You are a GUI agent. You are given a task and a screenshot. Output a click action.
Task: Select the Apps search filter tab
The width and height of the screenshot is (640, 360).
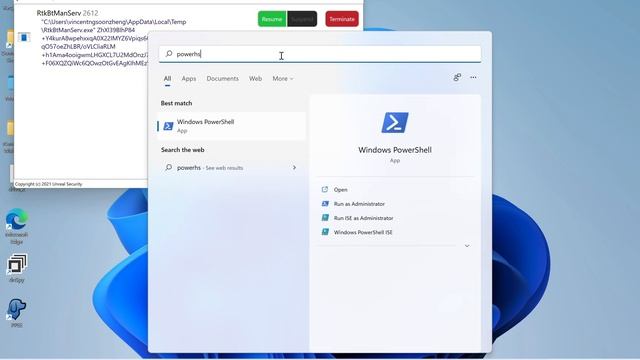[189, 78]
